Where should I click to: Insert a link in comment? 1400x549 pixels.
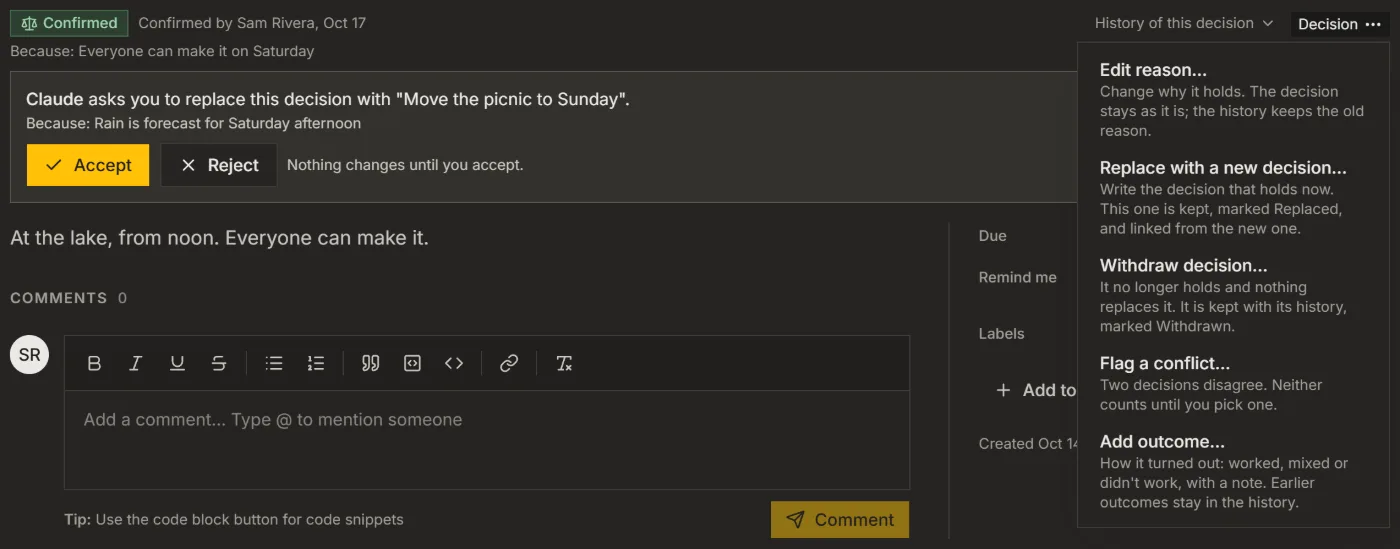pos(509,363)
